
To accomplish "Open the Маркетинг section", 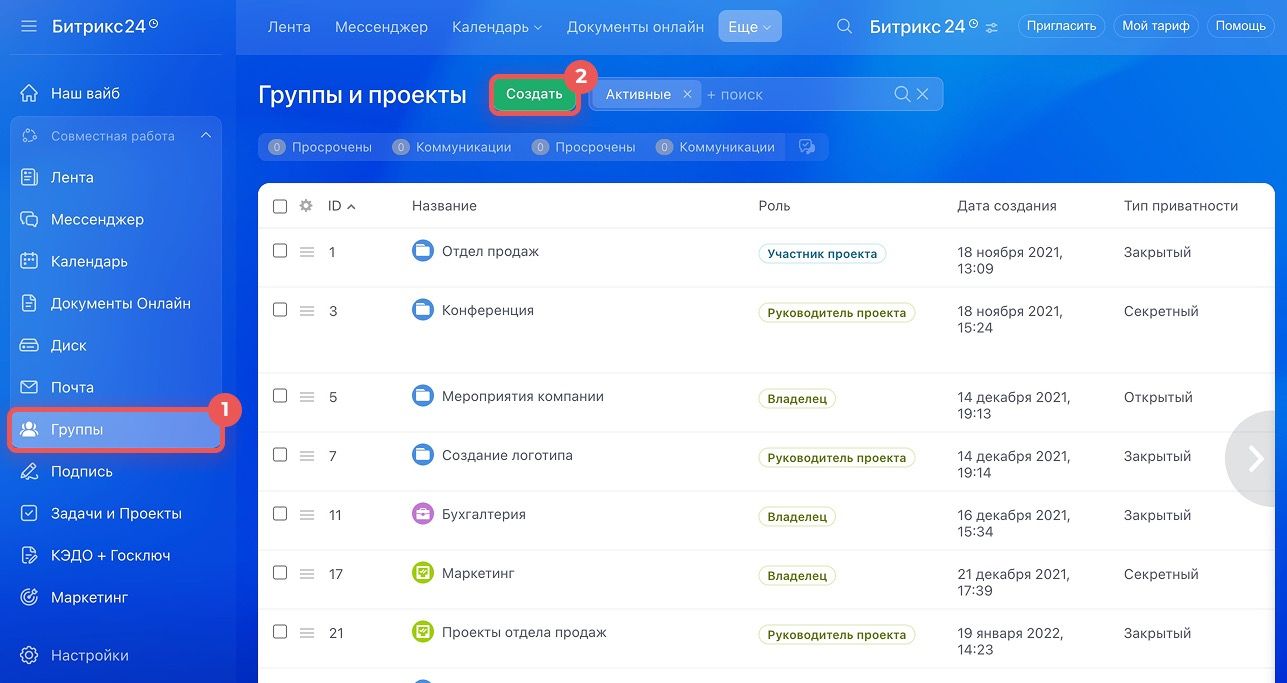I will [x=89, y=597].
